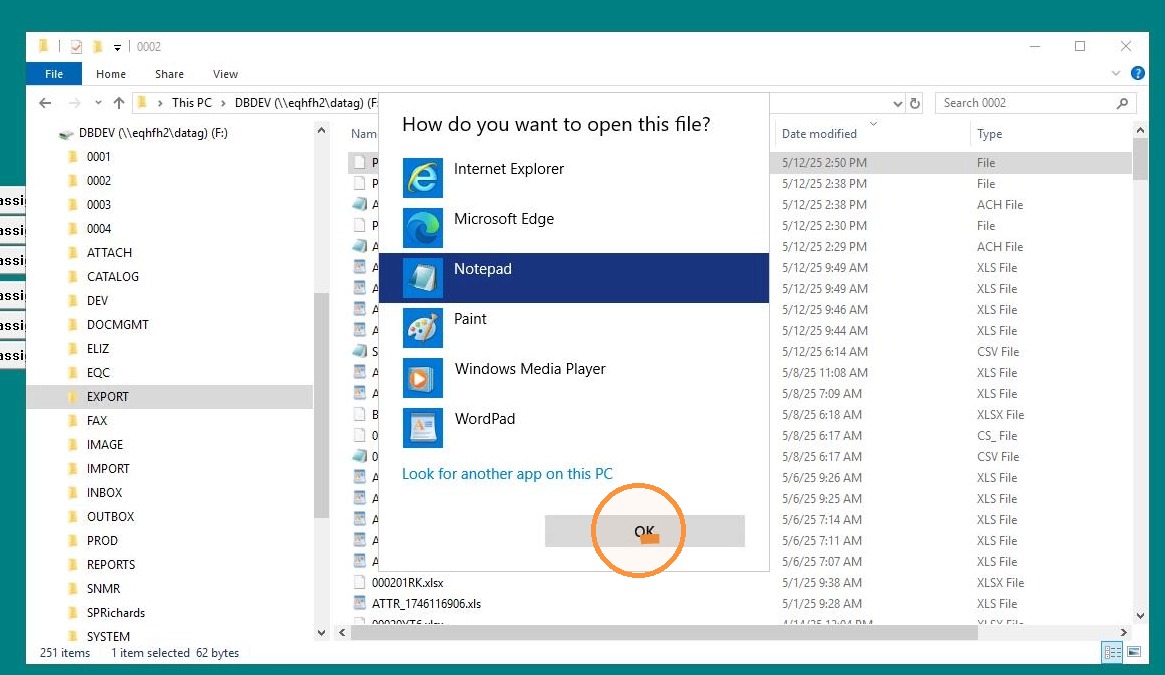Click This PC in the address path

pos(192,103)
